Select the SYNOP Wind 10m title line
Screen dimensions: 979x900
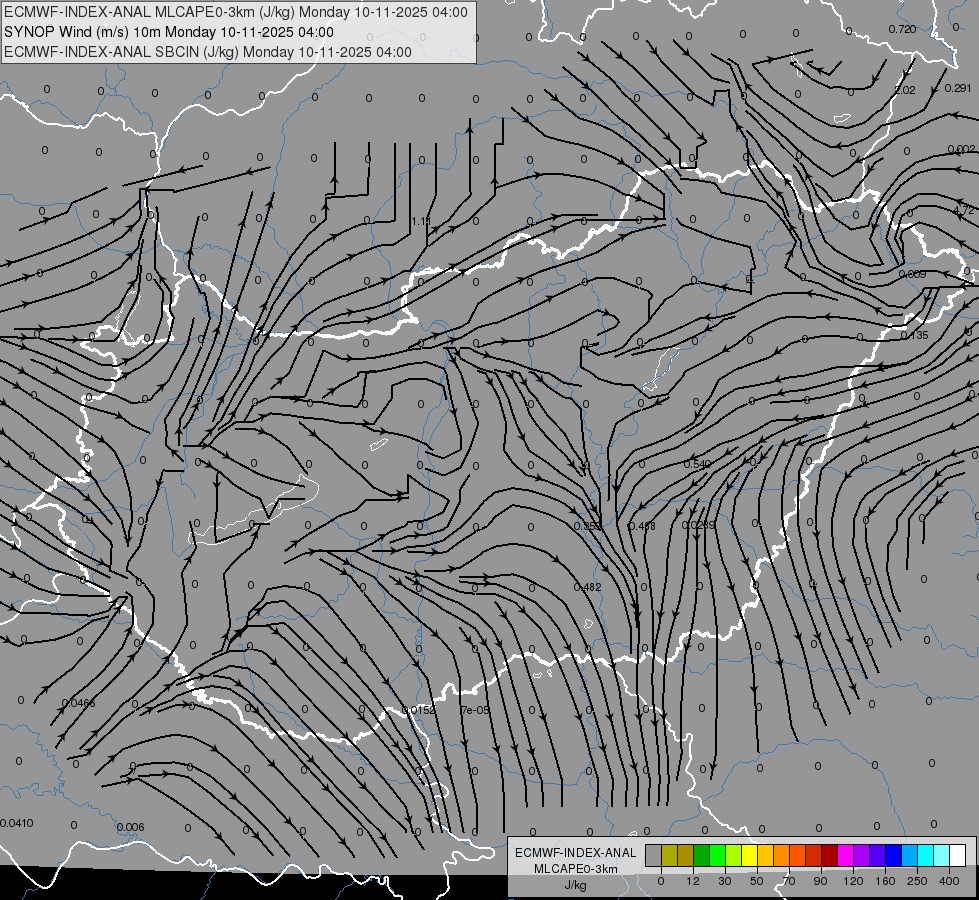169,32
